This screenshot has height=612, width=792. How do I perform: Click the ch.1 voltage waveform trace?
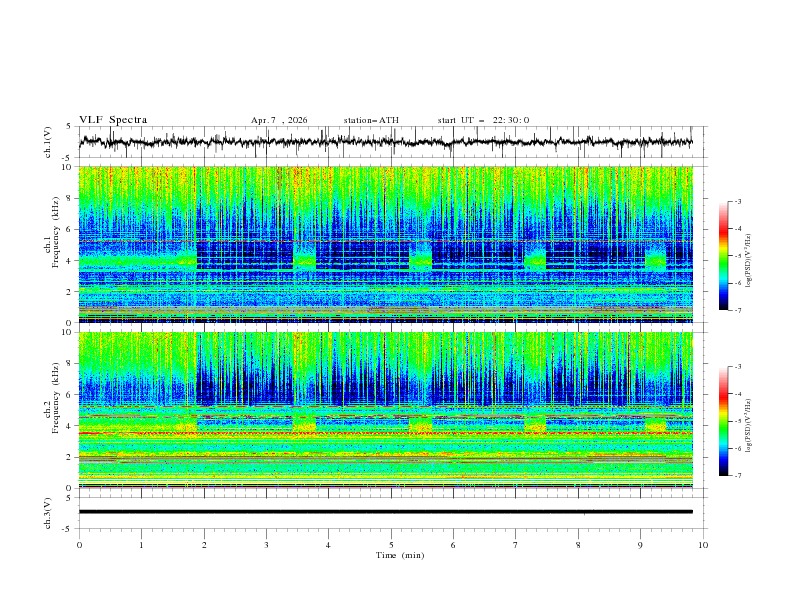point(386,142)
